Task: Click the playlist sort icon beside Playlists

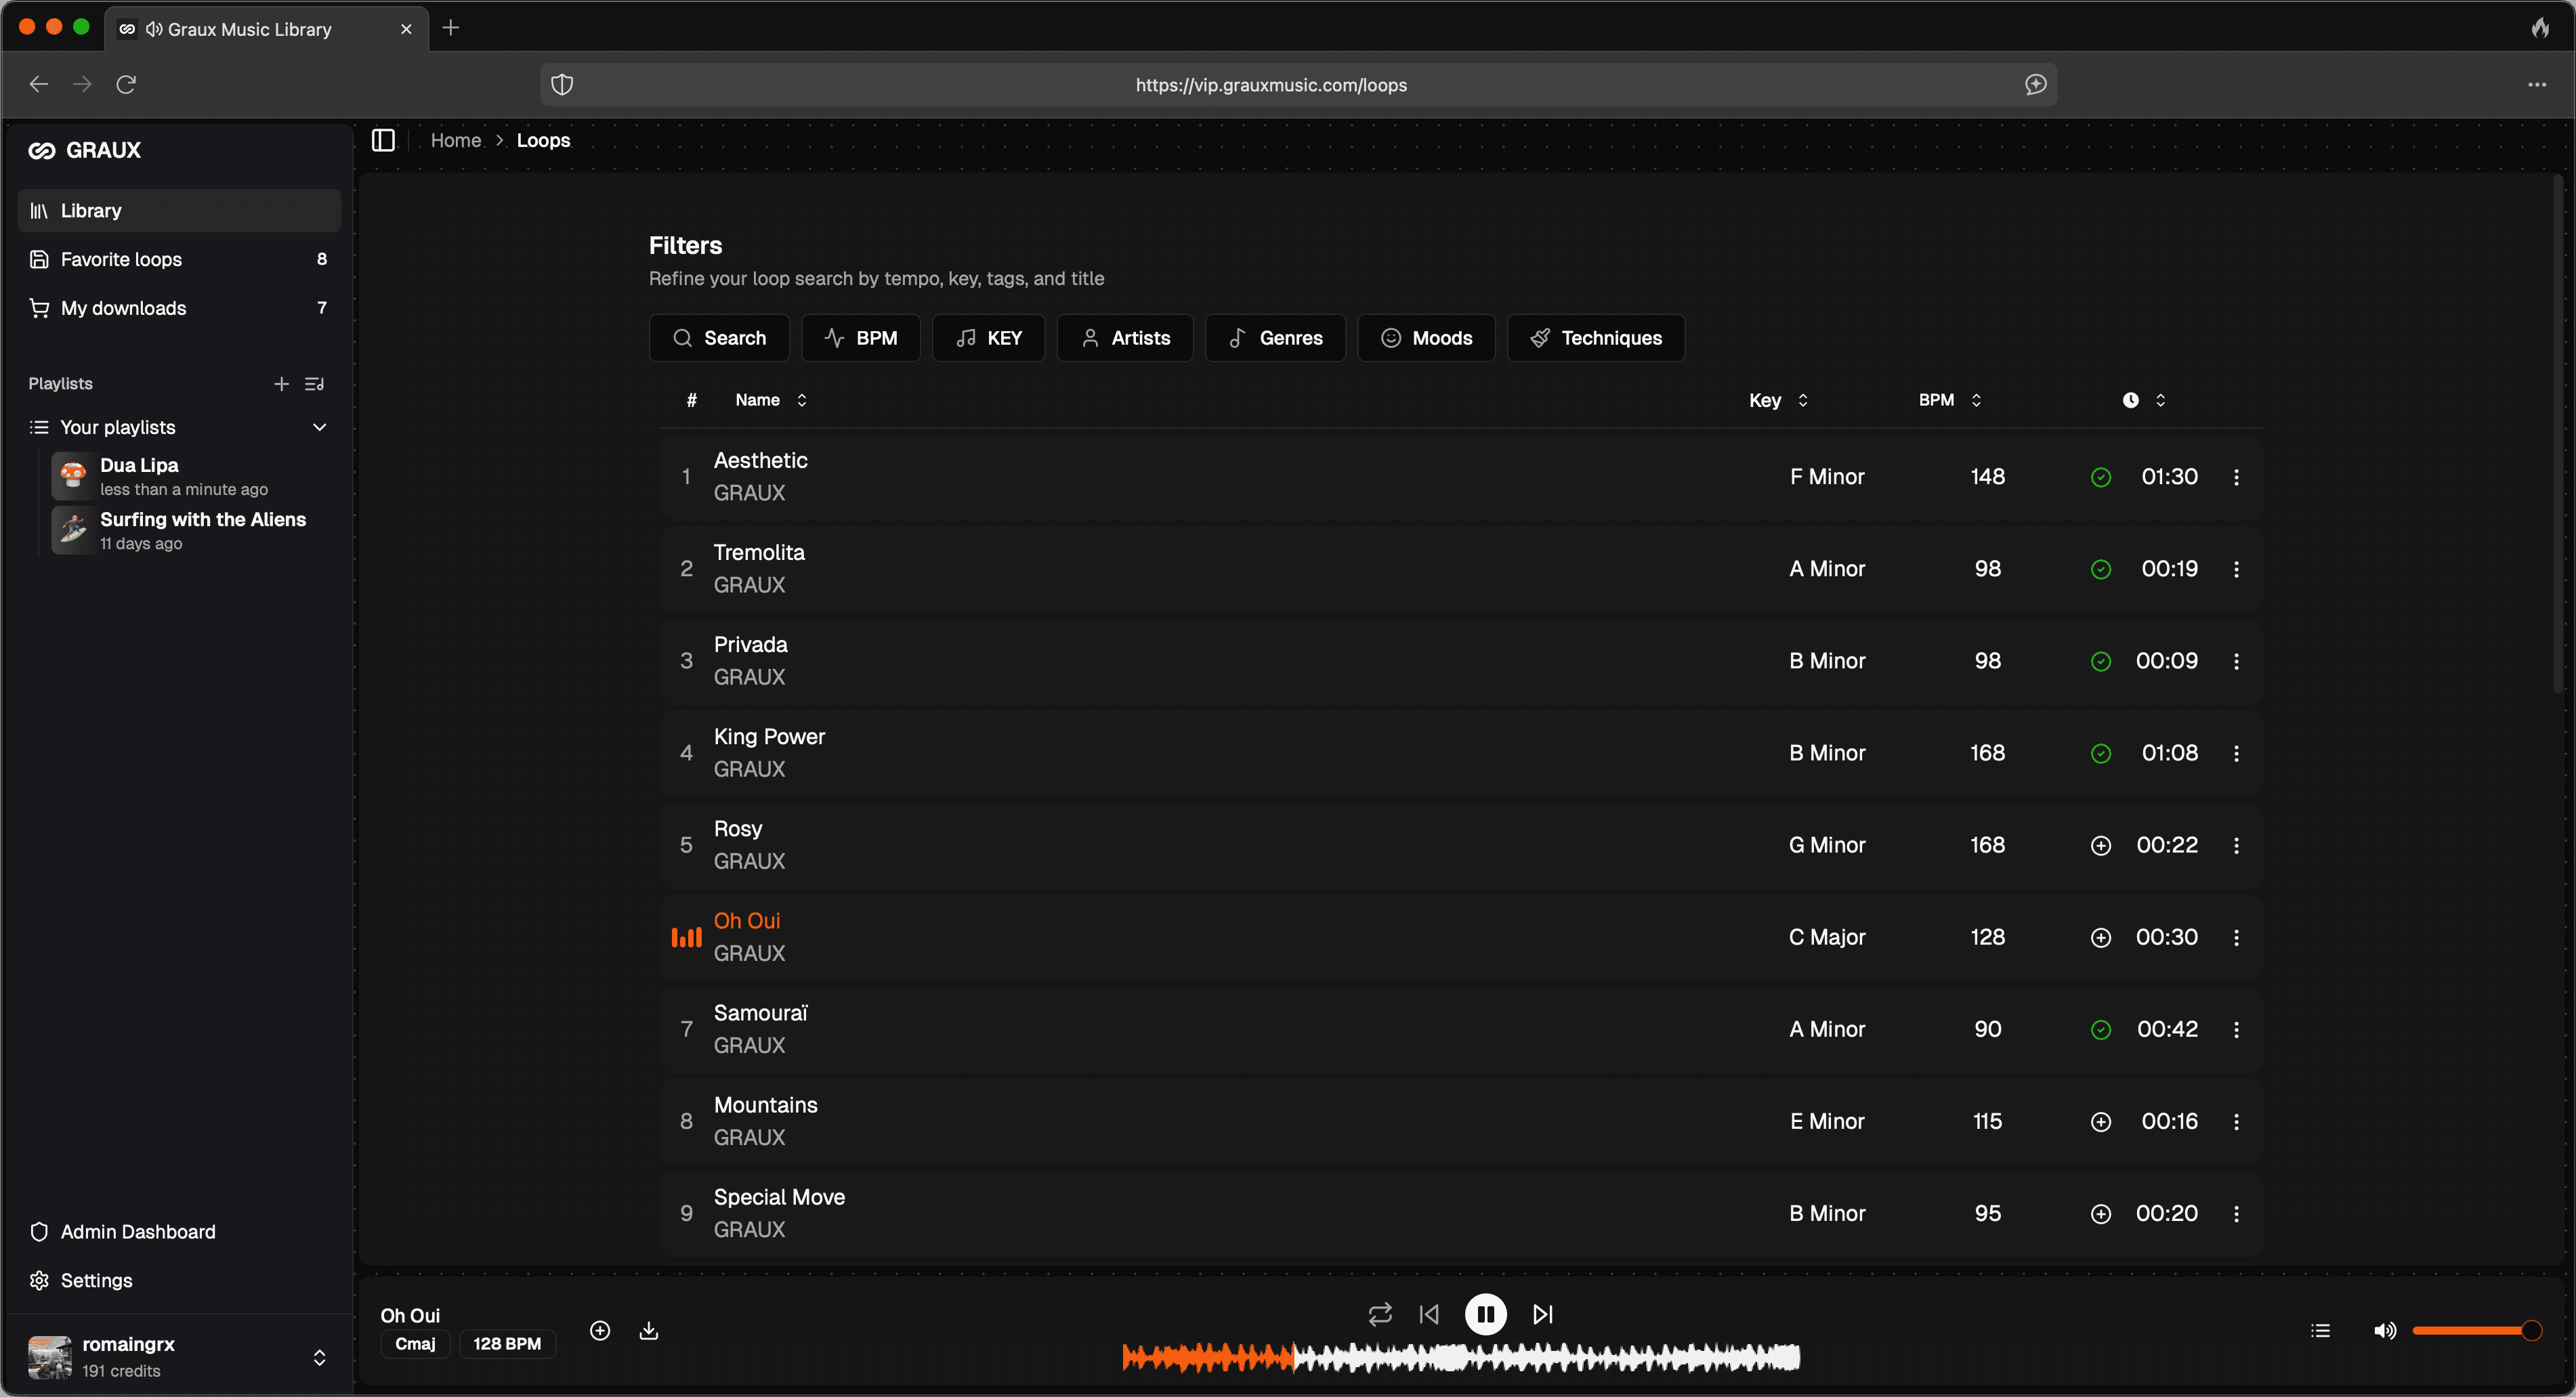Action: click(x=315, y=384)
